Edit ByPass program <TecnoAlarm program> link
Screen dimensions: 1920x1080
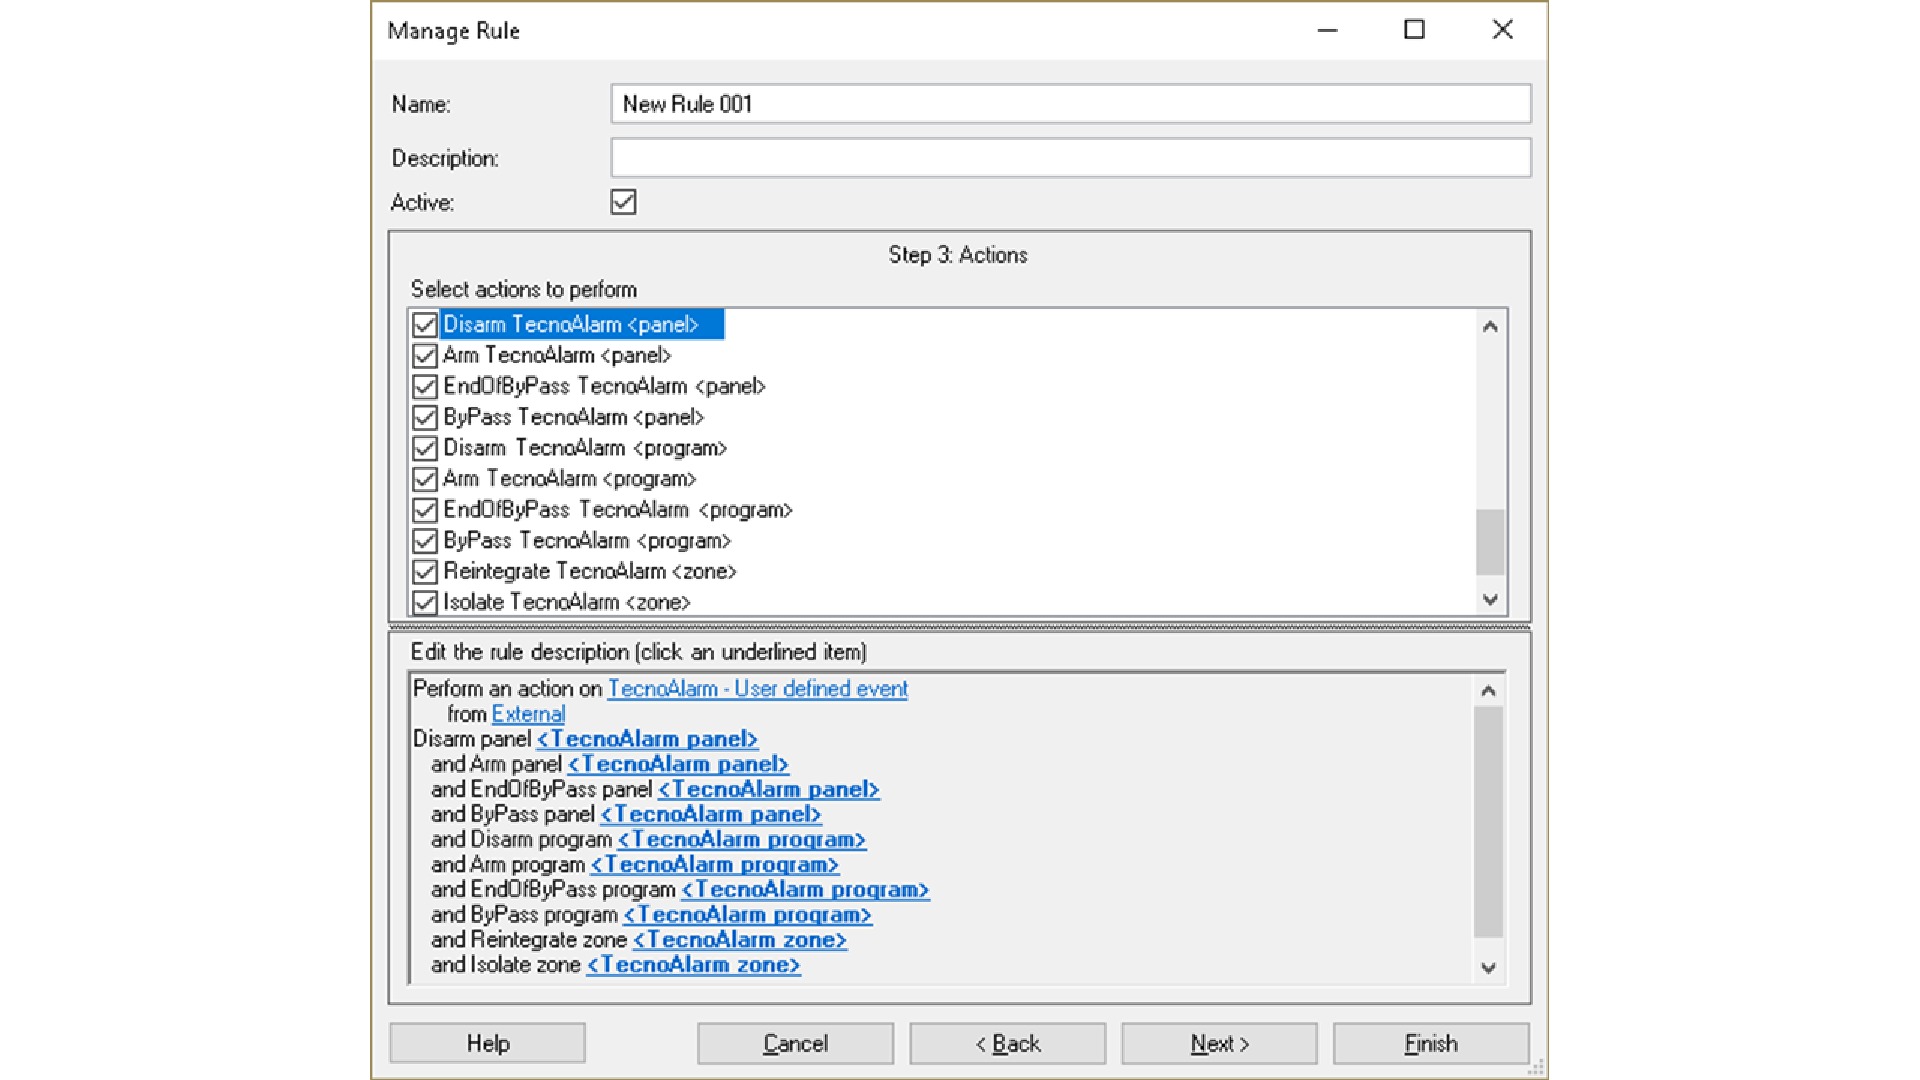click(747, 914)
